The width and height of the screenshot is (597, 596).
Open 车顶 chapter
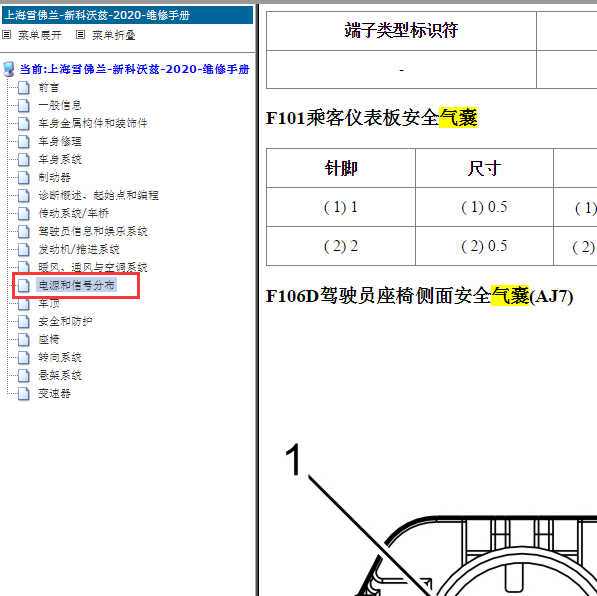[x=48, y=303]
